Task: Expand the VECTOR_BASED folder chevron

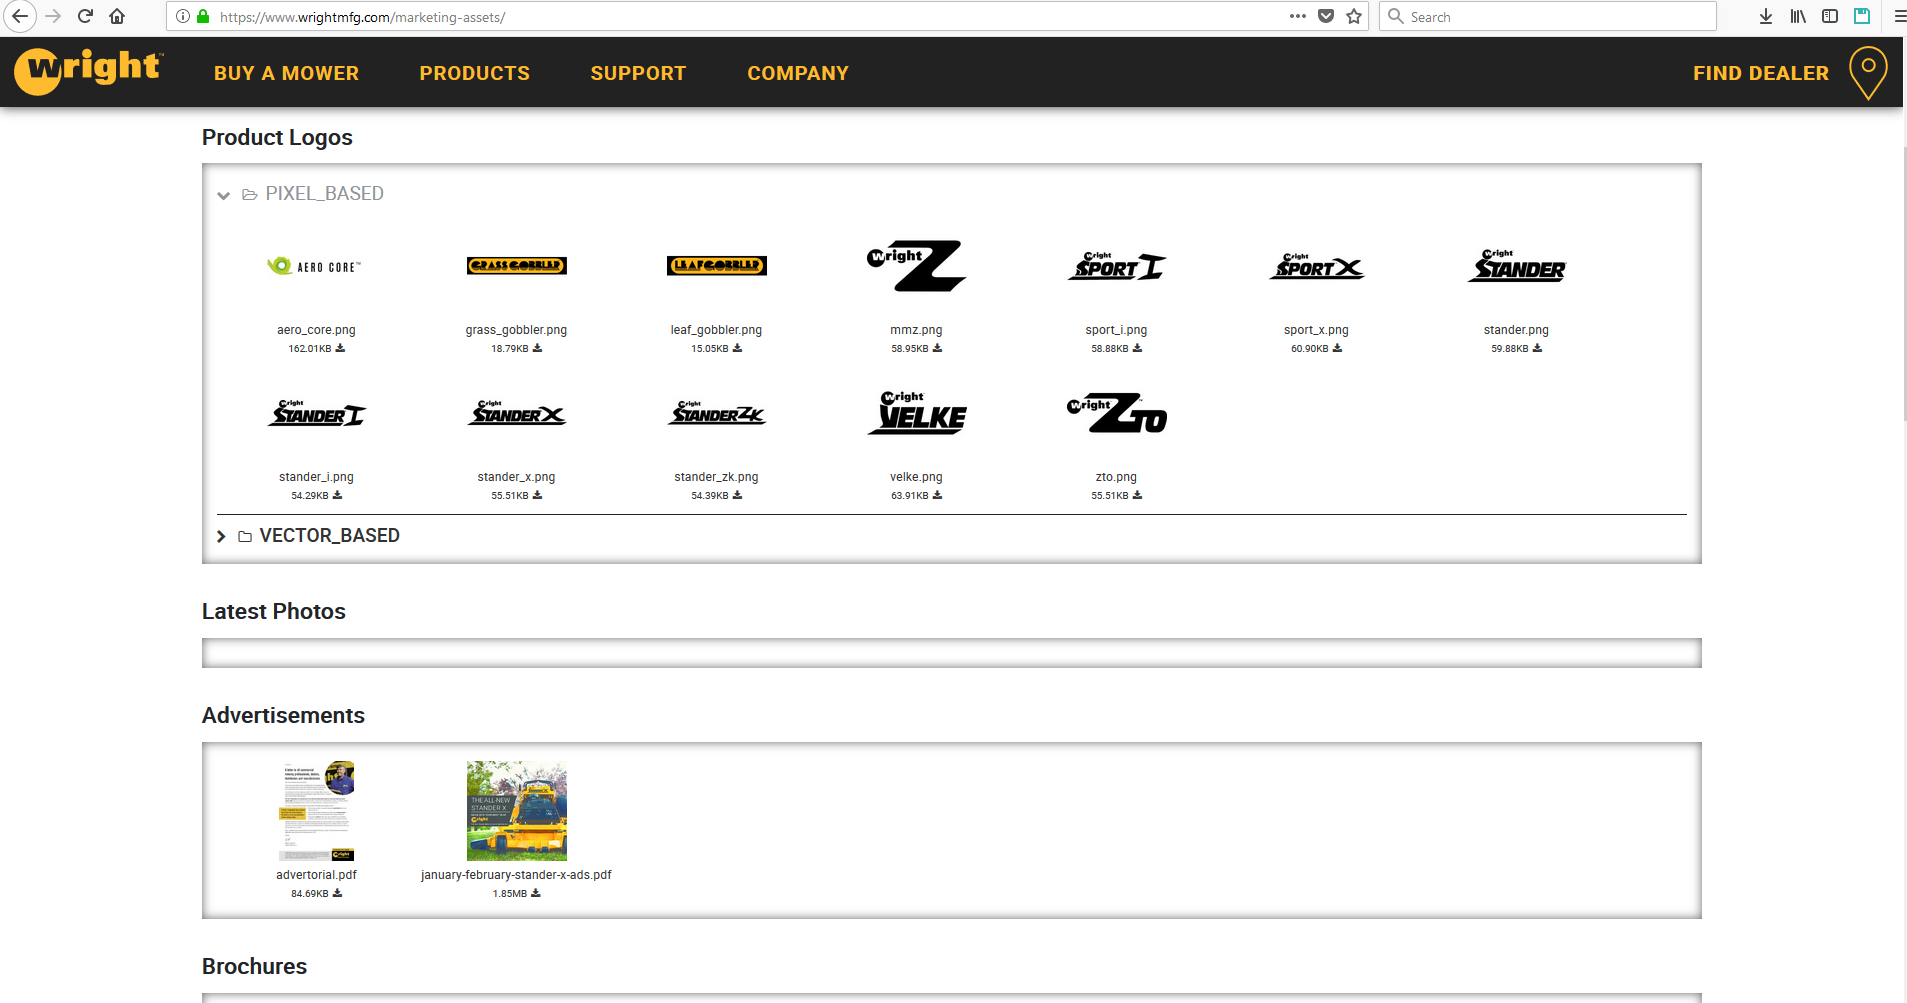Action: (221, 537)
